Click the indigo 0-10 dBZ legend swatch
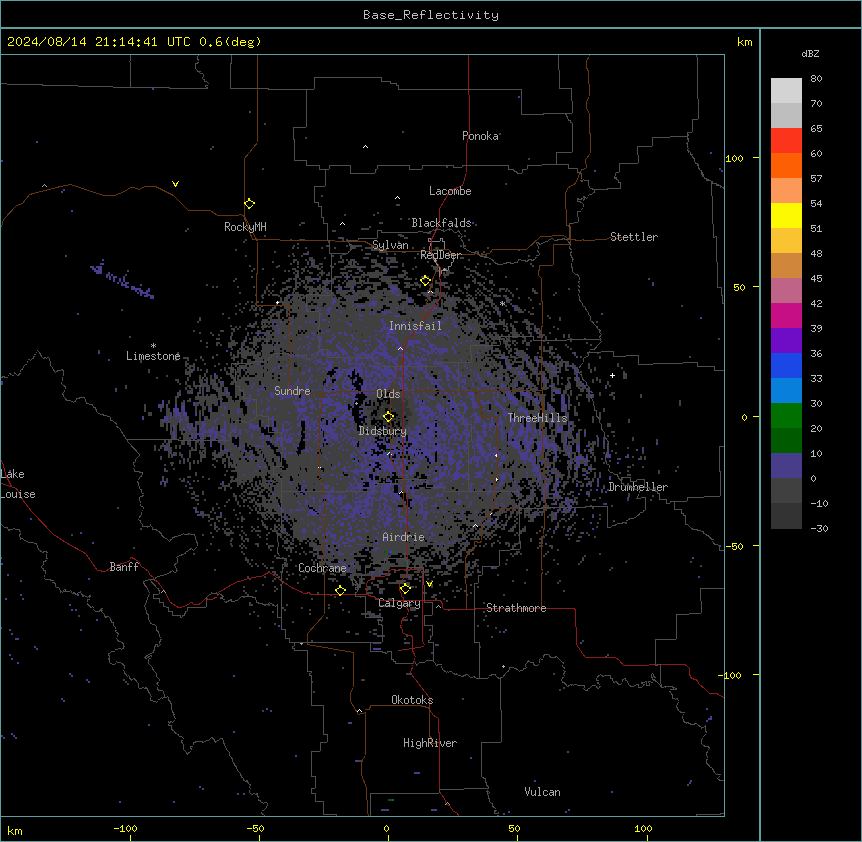 (786, 466)
